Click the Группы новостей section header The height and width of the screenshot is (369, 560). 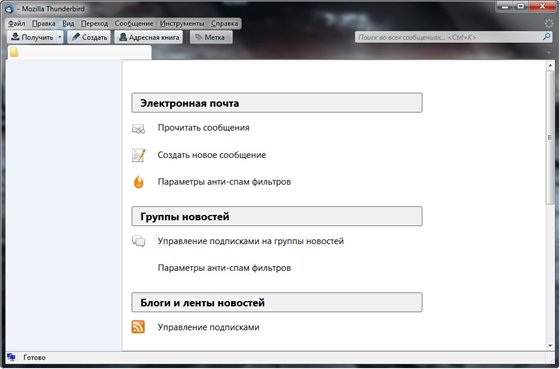[277, 216]
